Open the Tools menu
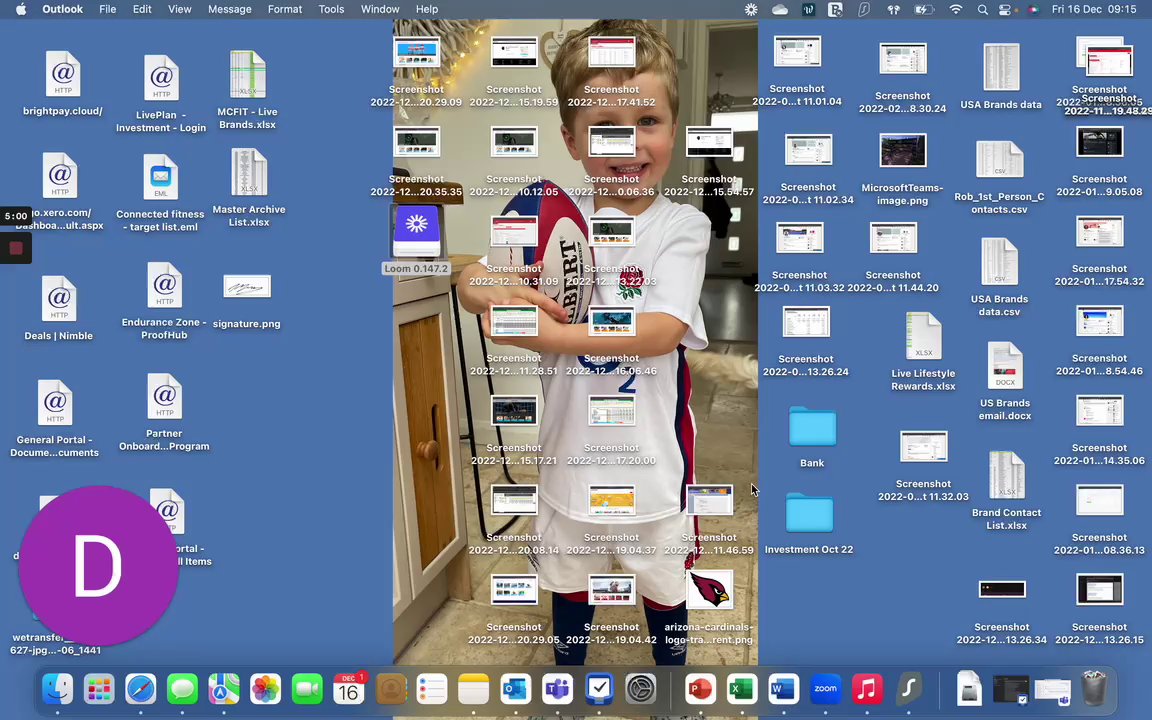 pos(331,10)
